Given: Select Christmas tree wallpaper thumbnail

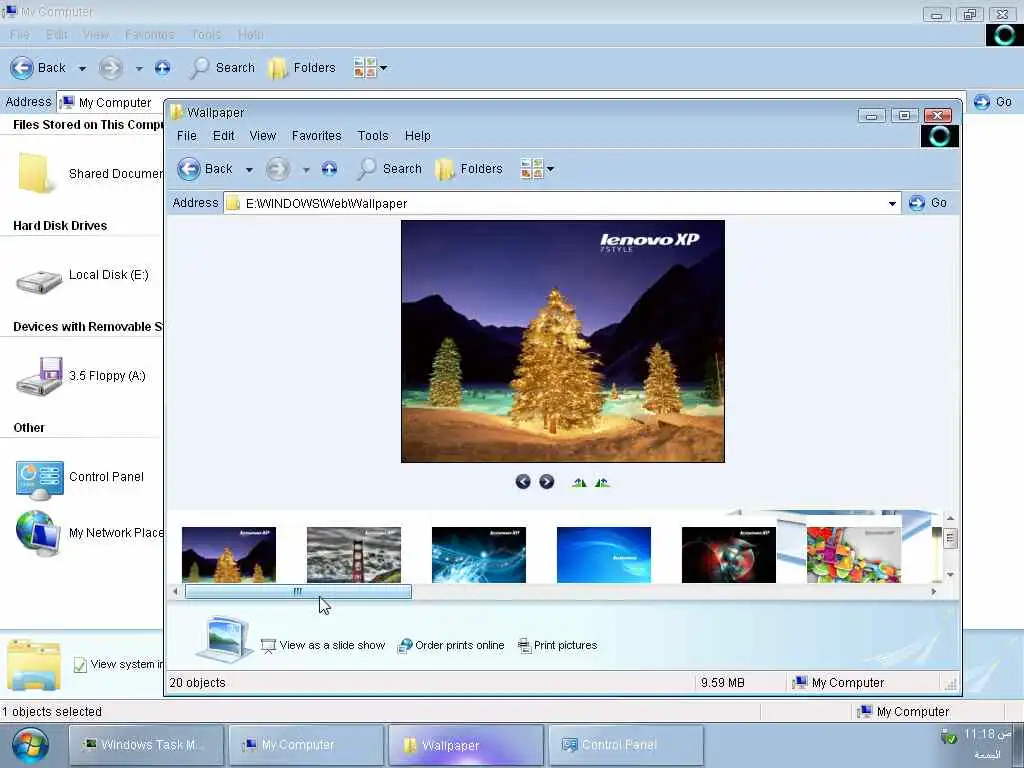Looking at the screenshot, I should [229, 554].
